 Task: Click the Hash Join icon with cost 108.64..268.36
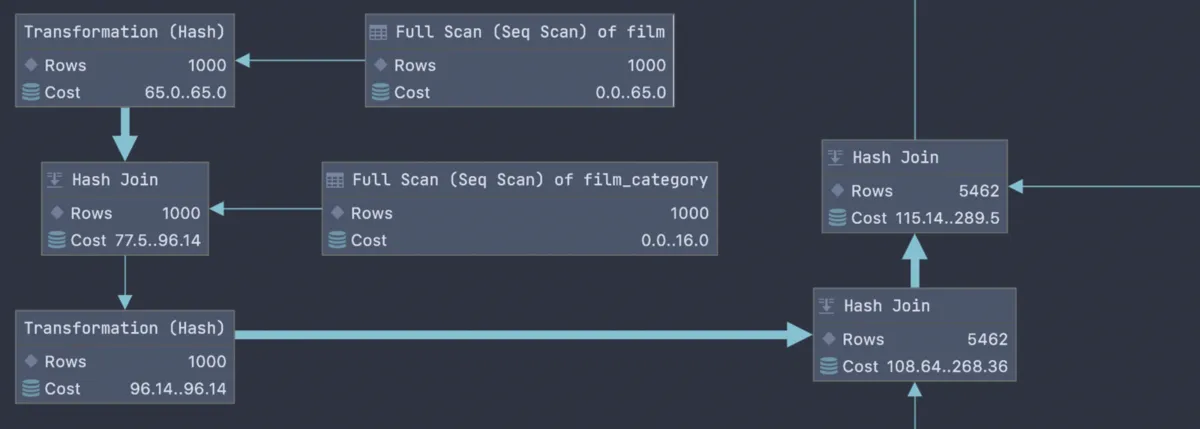tap(828, 306)
